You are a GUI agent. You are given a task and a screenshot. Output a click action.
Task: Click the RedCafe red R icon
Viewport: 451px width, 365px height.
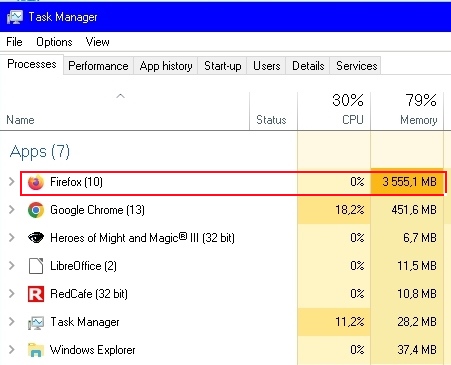pos(36,294)
